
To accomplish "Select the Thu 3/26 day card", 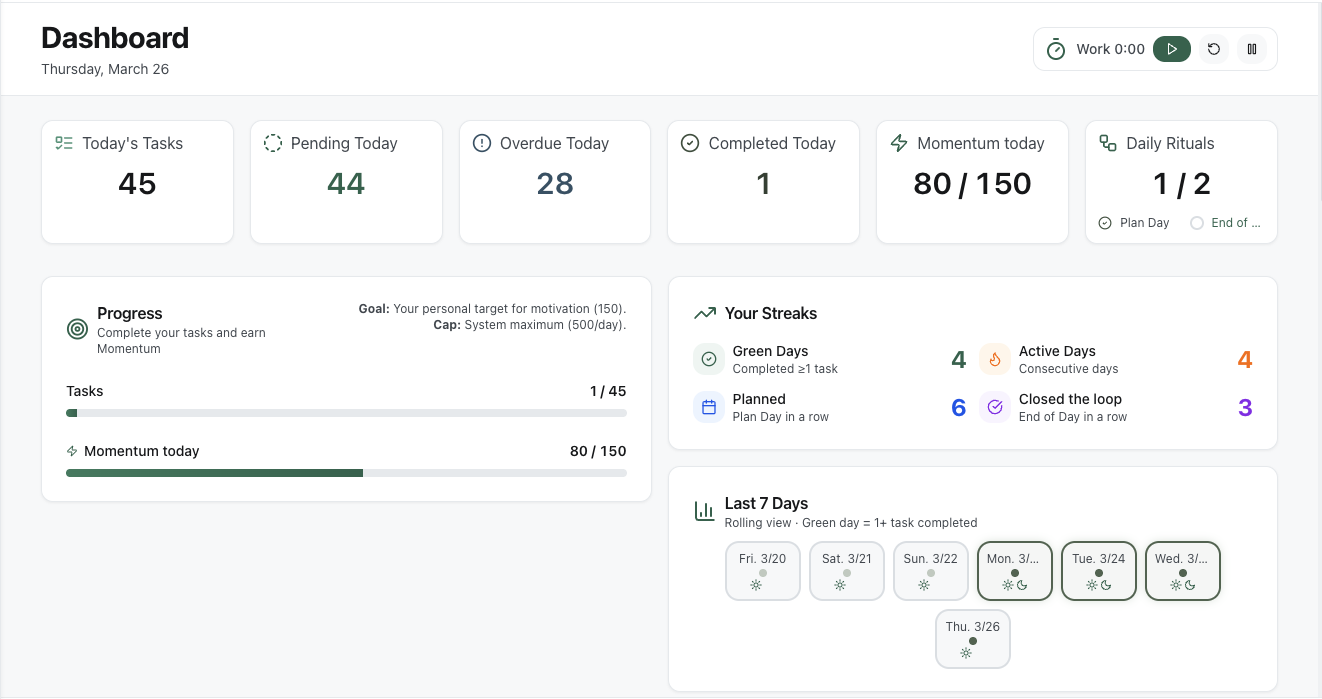I will [972, 639].
